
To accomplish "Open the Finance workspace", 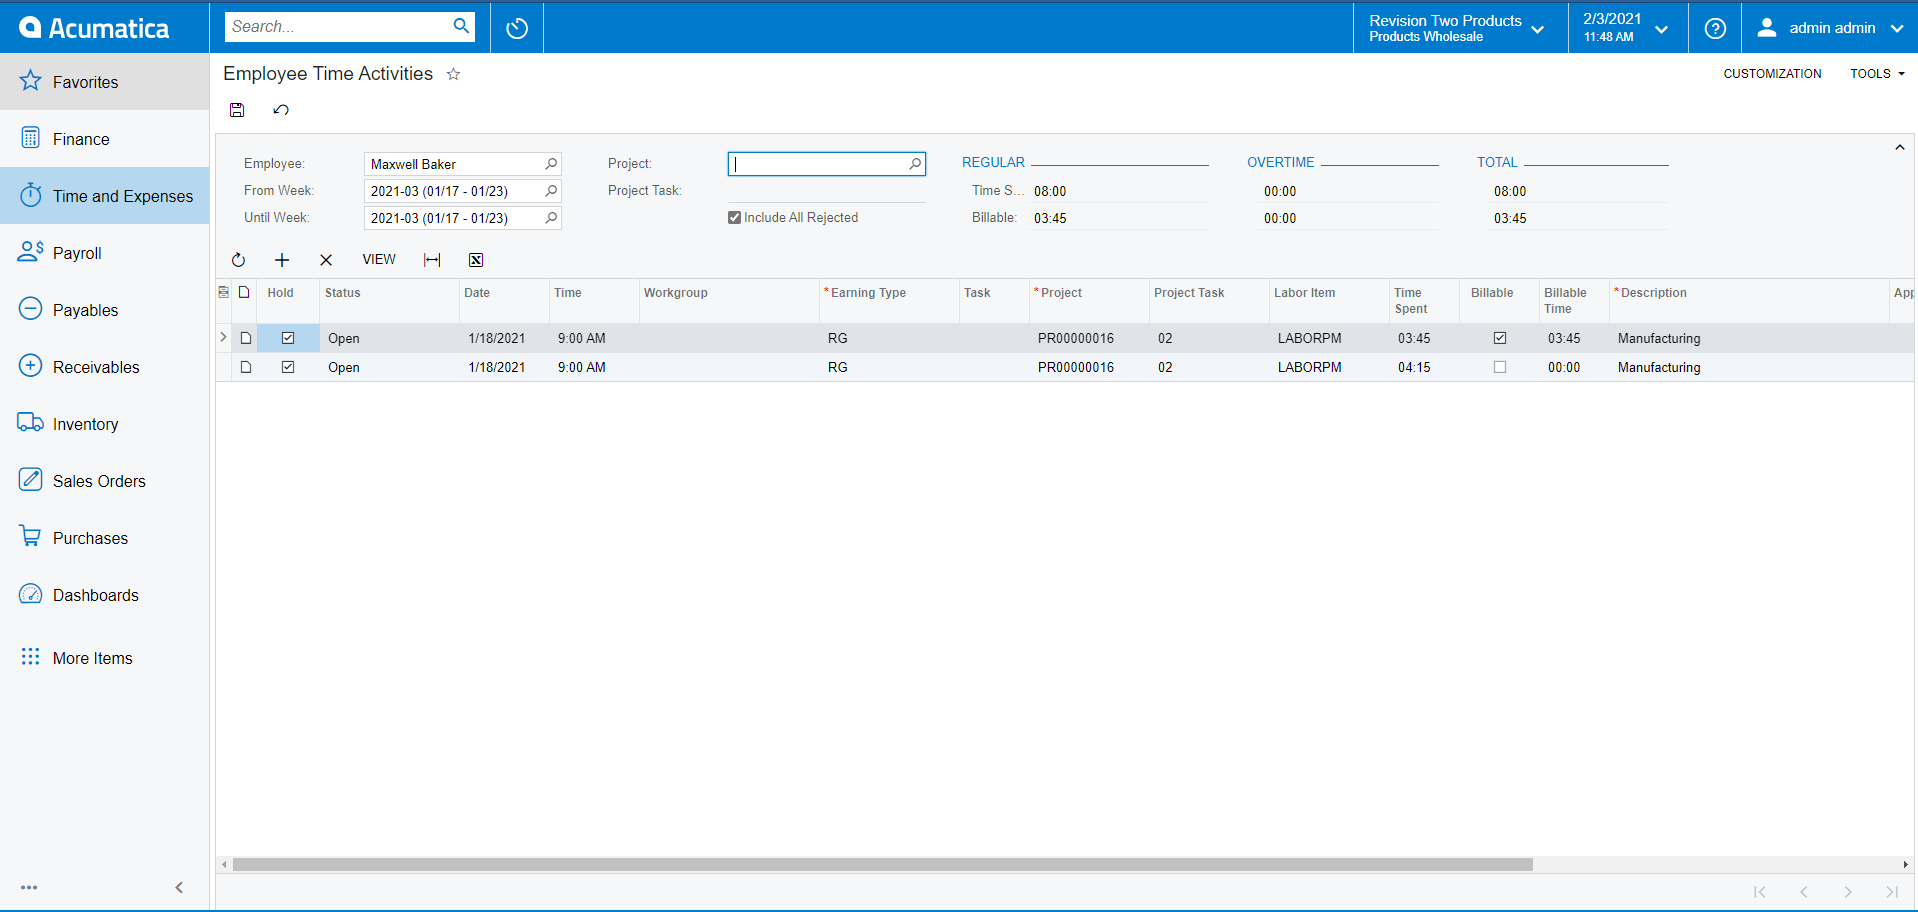I will 105,139.
